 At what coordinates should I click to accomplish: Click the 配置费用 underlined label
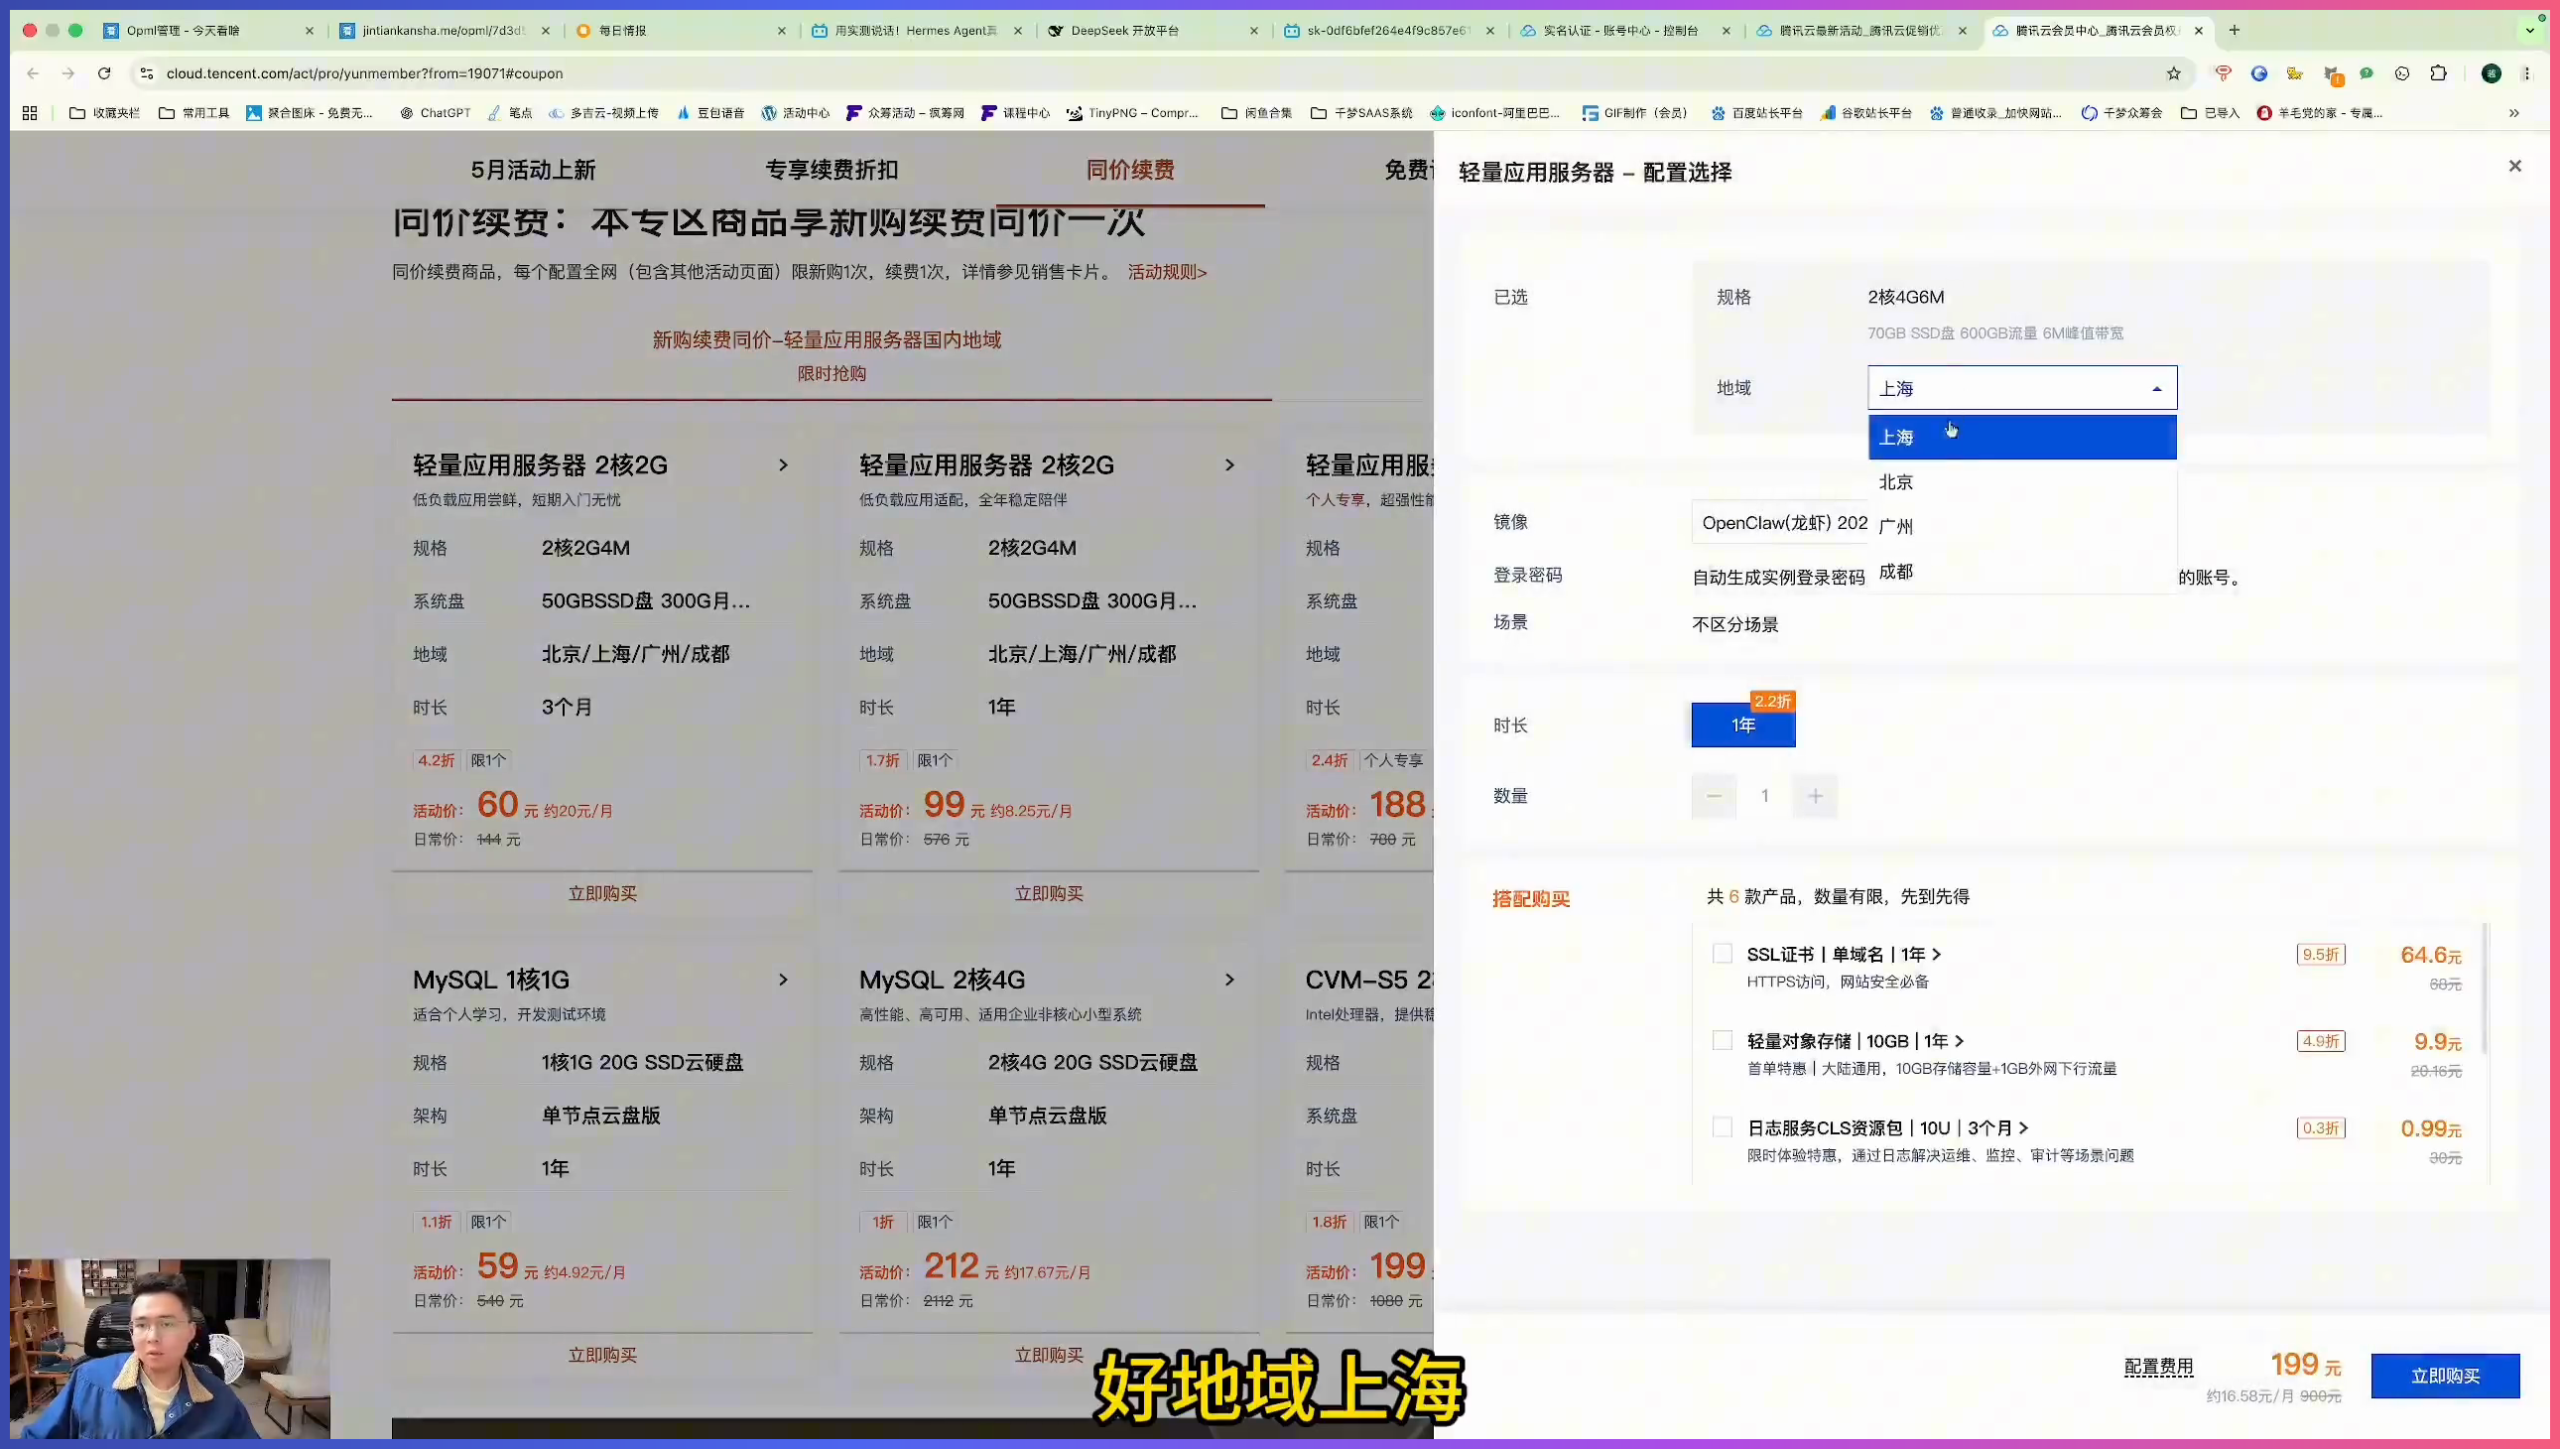click(2158, 1366)
